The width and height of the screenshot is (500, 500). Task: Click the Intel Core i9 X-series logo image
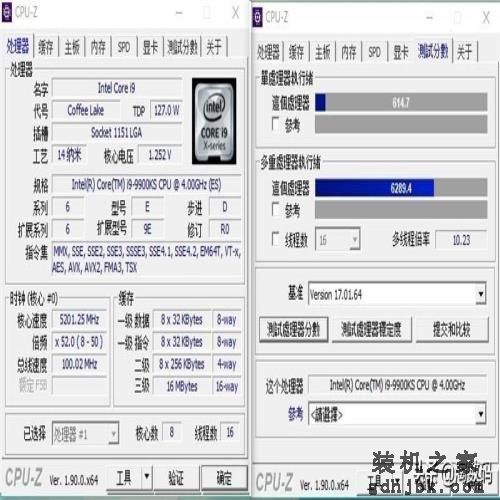[x=214, y=121]
